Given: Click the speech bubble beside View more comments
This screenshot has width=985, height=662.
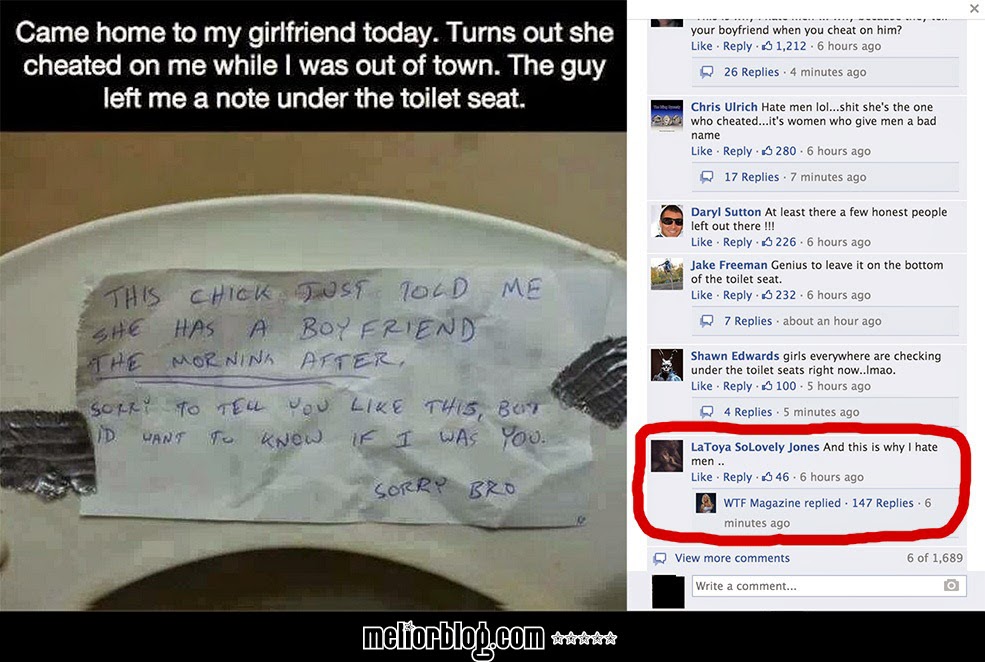Looking at the screenshot, I should (660, 558).
